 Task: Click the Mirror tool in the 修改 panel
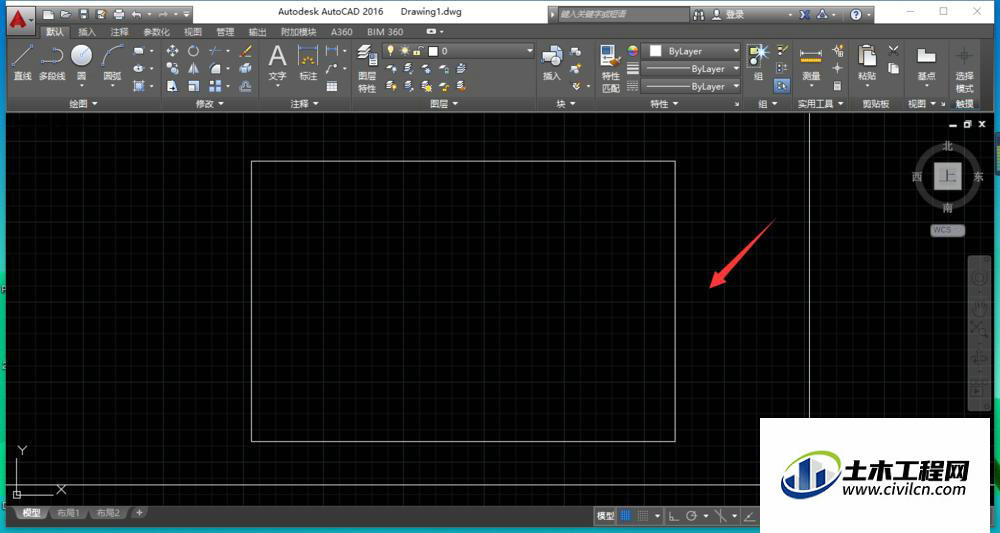(x=193, y=68)
